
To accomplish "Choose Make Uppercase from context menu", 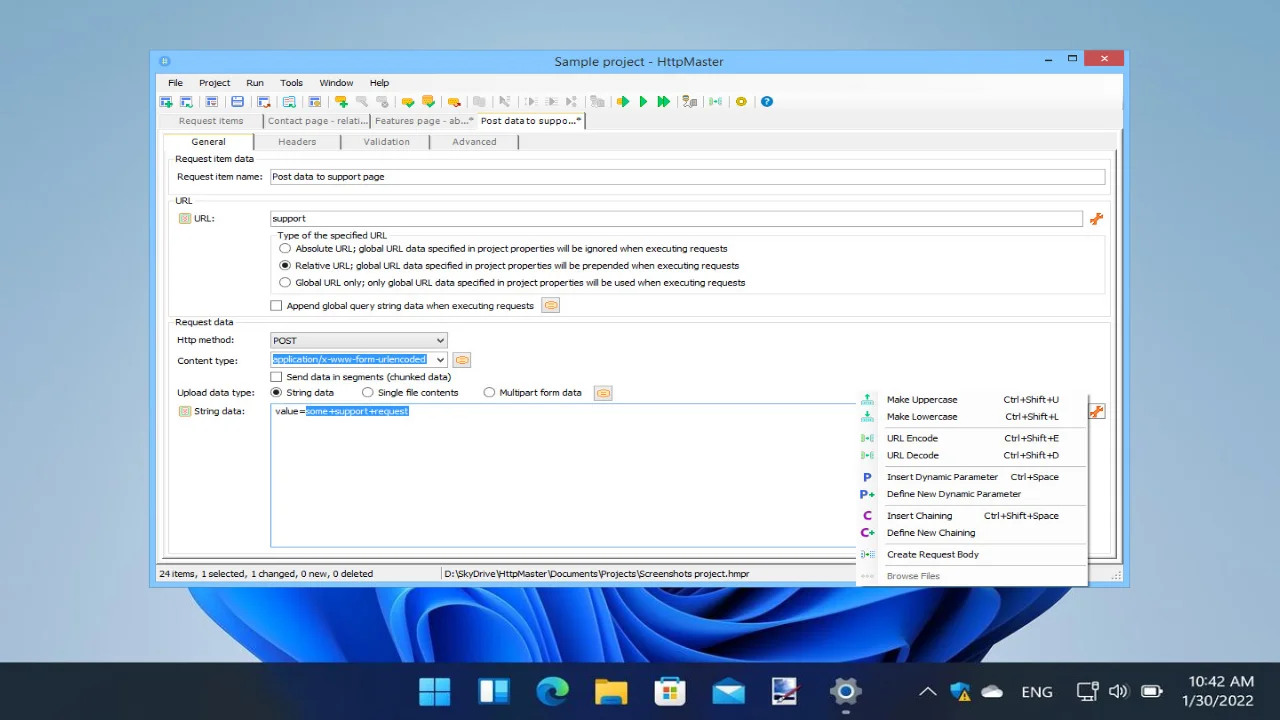I will (972, 399).
